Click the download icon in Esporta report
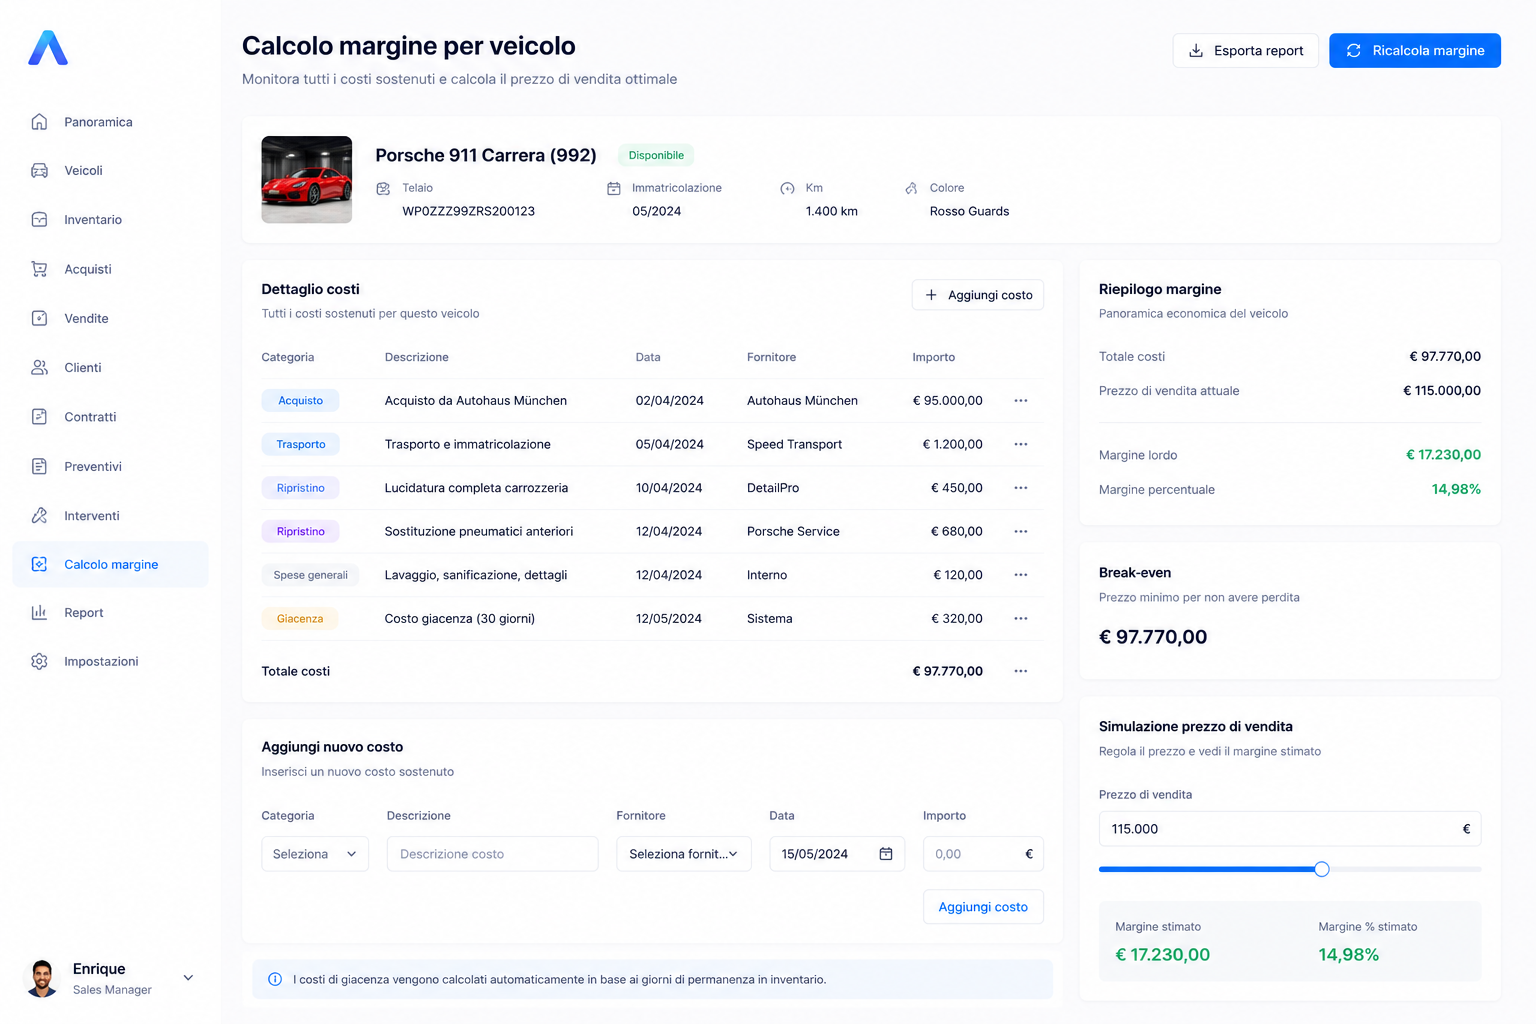 pyautogui.click(x=1195, y=51)
